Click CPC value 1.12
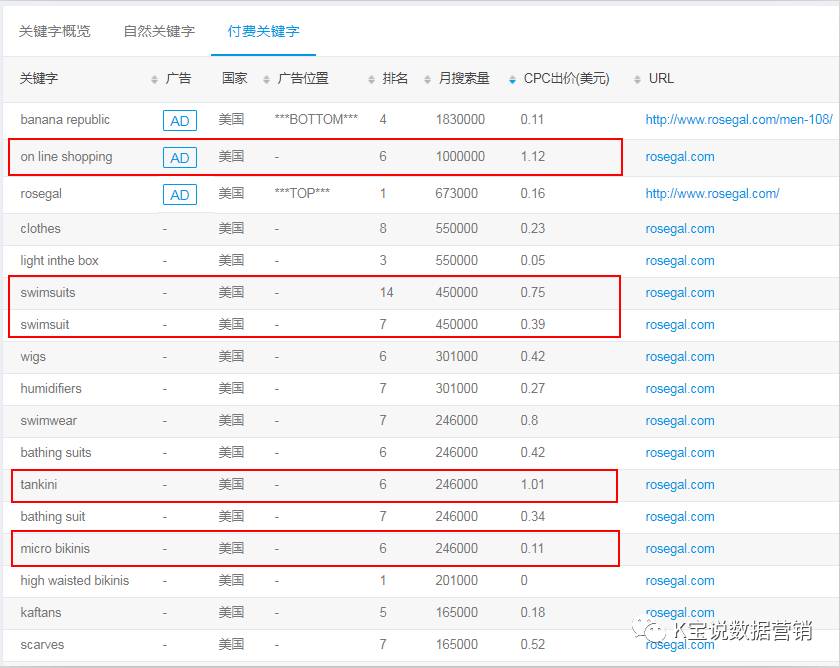The height and width of the screenshot is (668, 840). point(532,157)
